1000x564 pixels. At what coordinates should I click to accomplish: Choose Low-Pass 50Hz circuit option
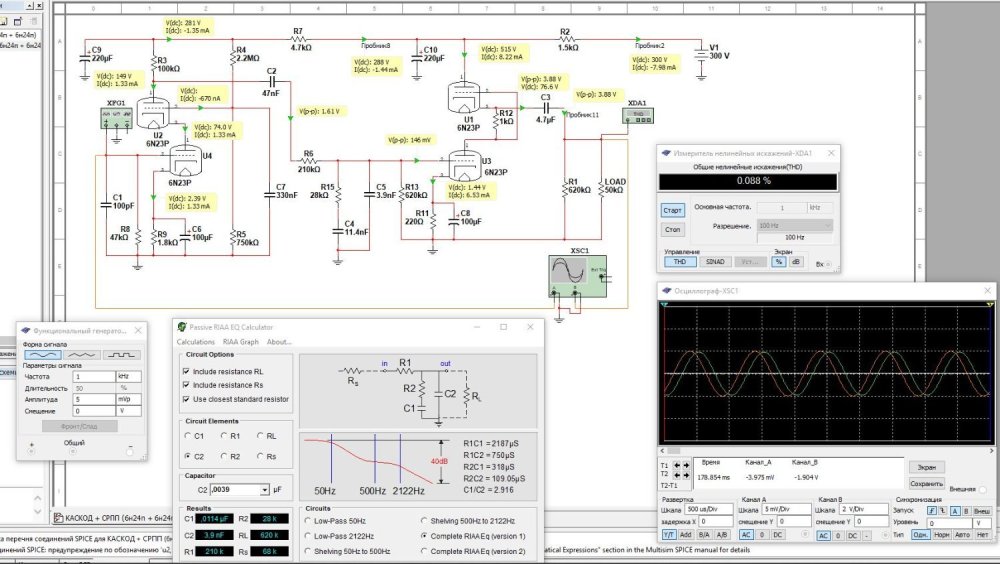pyautogui.click(x=308, y=521)
